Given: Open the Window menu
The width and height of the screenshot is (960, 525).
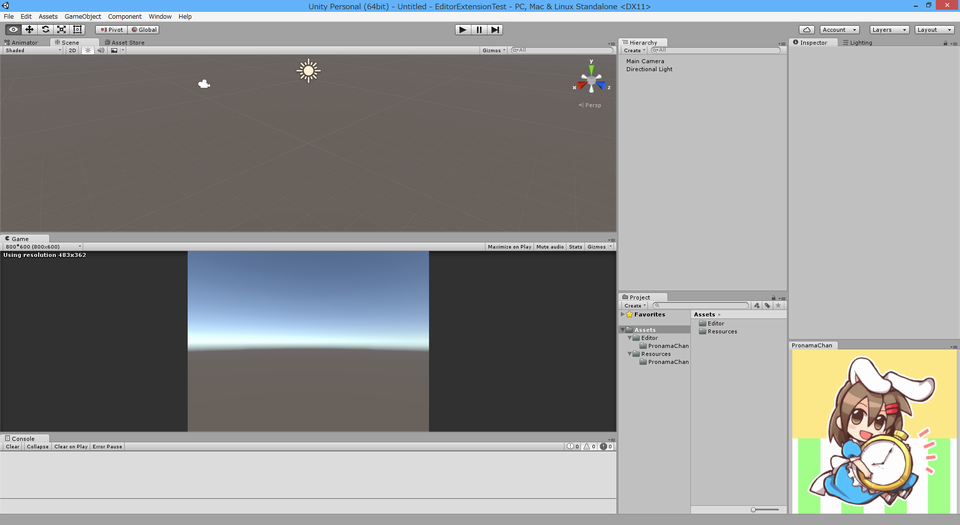Looking at the screenshot, I should click(x=160, y=17).
